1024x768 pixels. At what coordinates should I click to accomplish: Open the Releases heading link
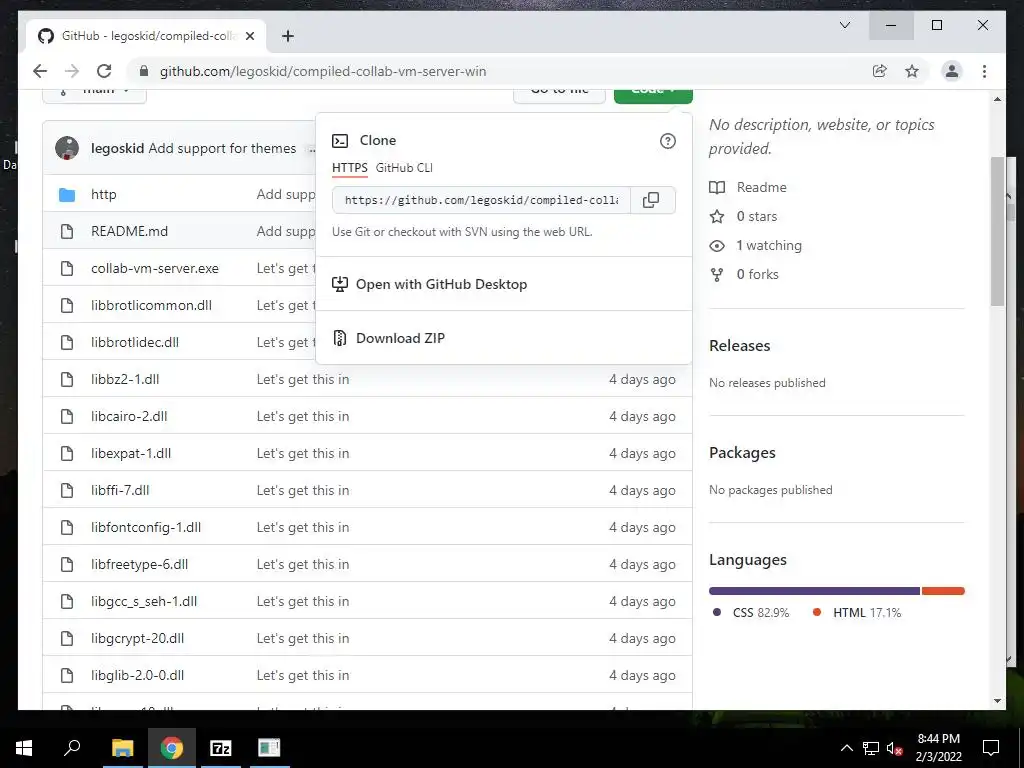click(740, 345)
